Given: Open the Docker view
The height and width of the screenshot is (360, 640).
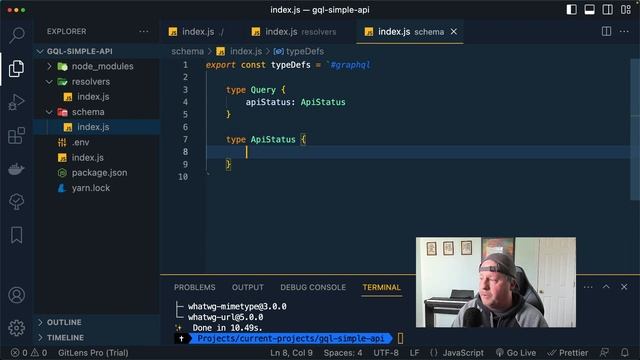Looking at the screenshot, I should pyautogui.click(x=17, y=169).
